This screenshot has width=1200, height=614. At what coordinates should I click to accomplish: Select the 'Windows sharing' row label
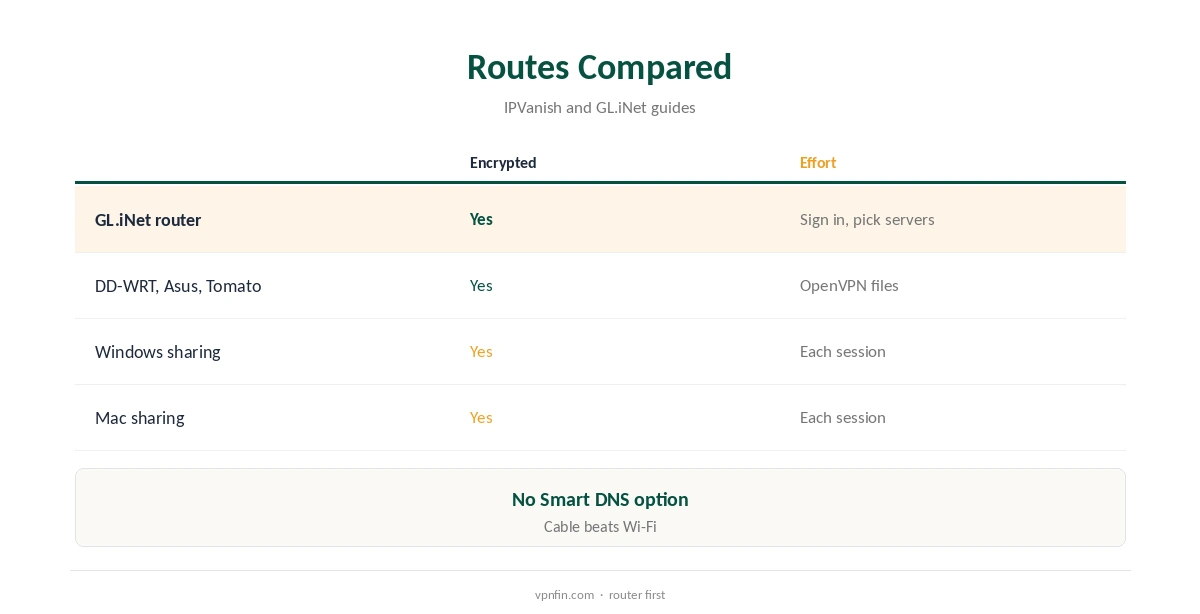[157, 352]
